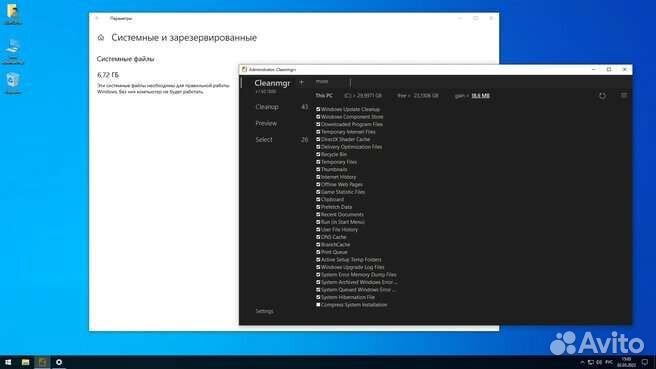656x369 pixels.
Task: Open the user folder desktop icon at the top
Action: (x=12, y=14)
